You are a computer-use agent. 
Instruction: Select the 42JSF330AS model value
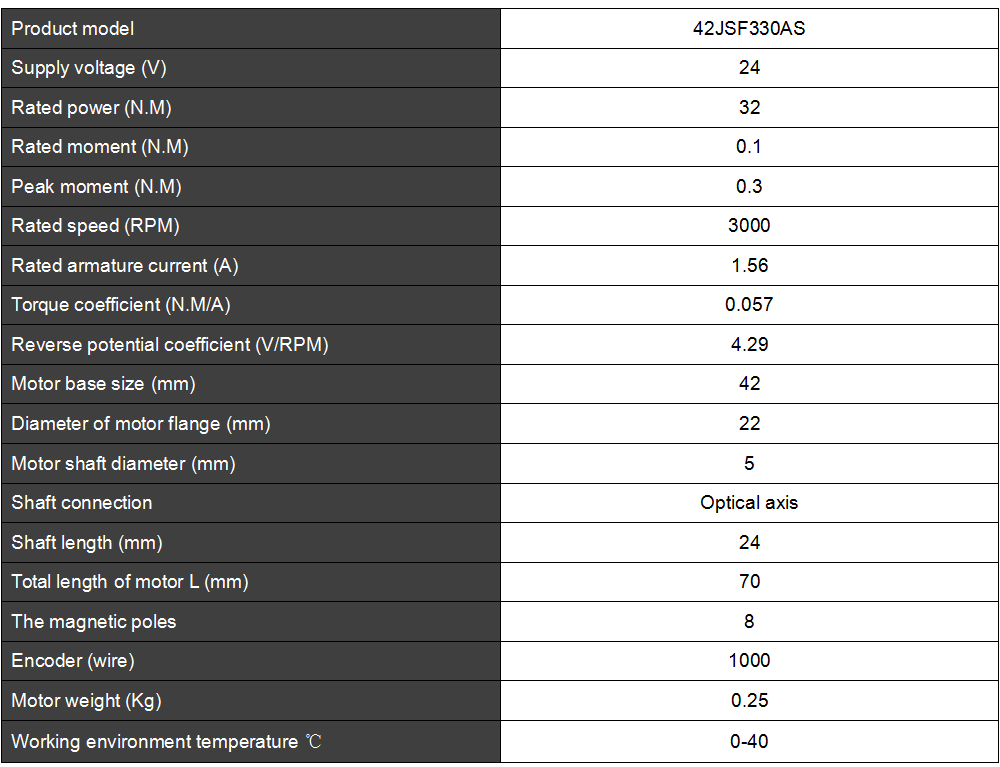(x=749, y=29)
